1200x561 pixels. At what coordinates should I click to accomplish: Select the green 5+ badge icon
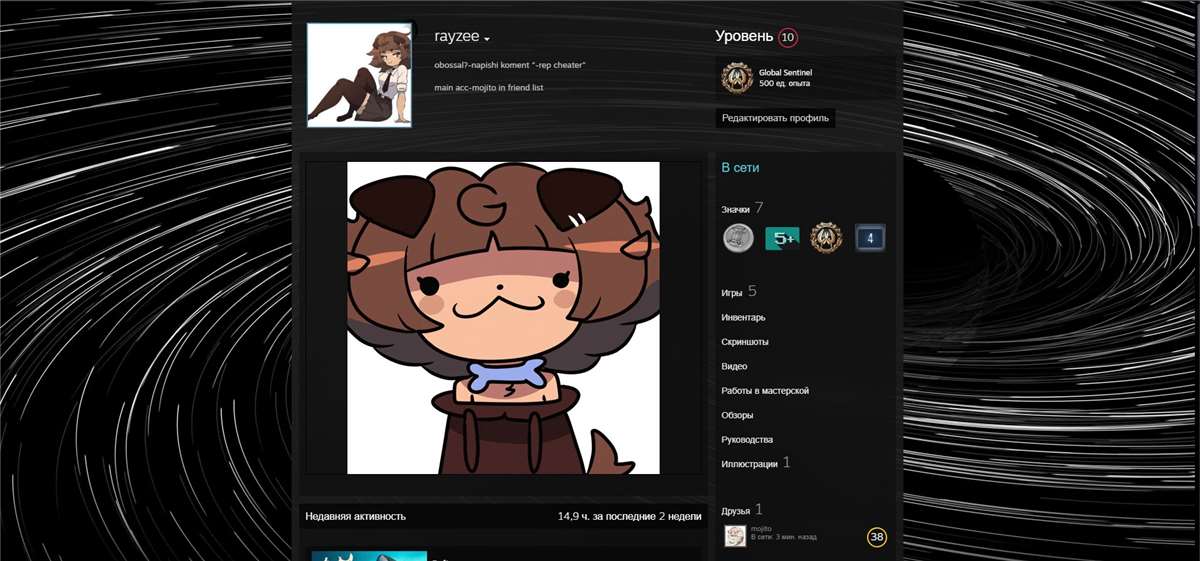782,238
